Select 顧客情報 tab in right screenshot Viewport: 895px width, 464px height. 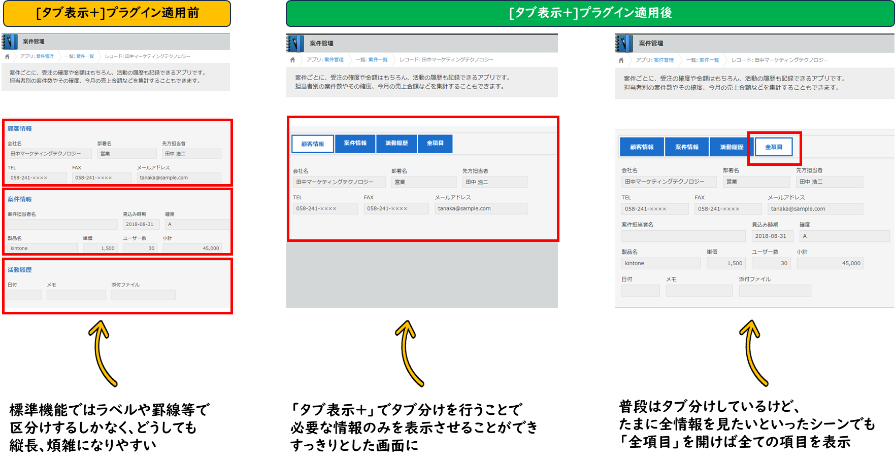(x=642, y=147)
